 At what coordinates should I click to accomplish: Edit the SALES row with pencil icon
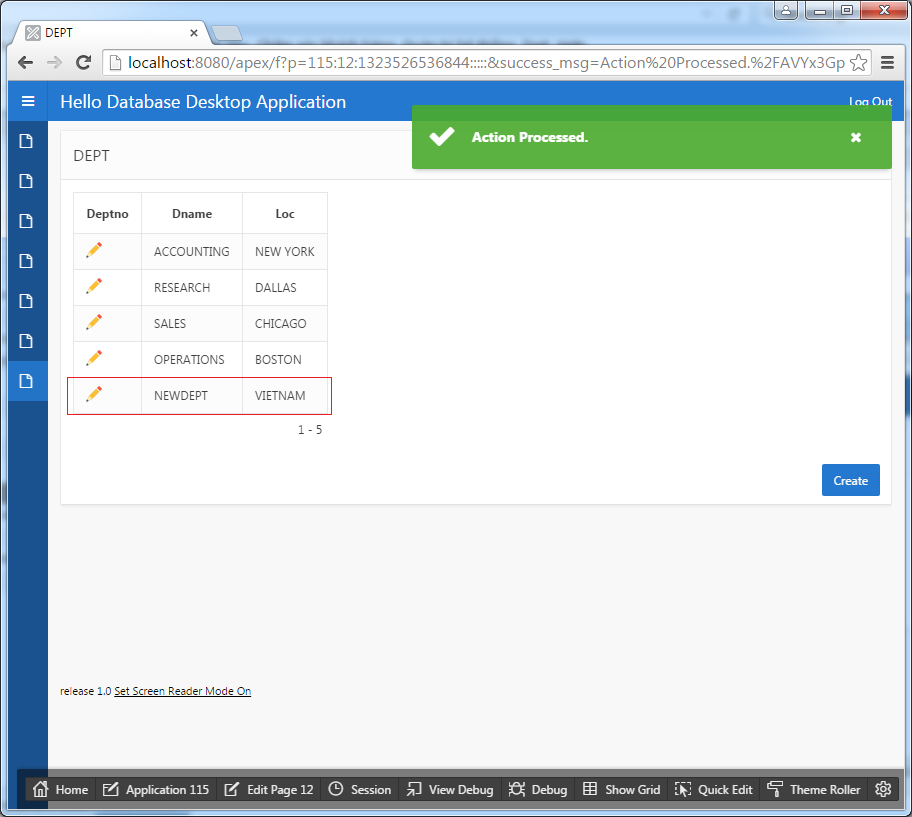coord(94,322)
